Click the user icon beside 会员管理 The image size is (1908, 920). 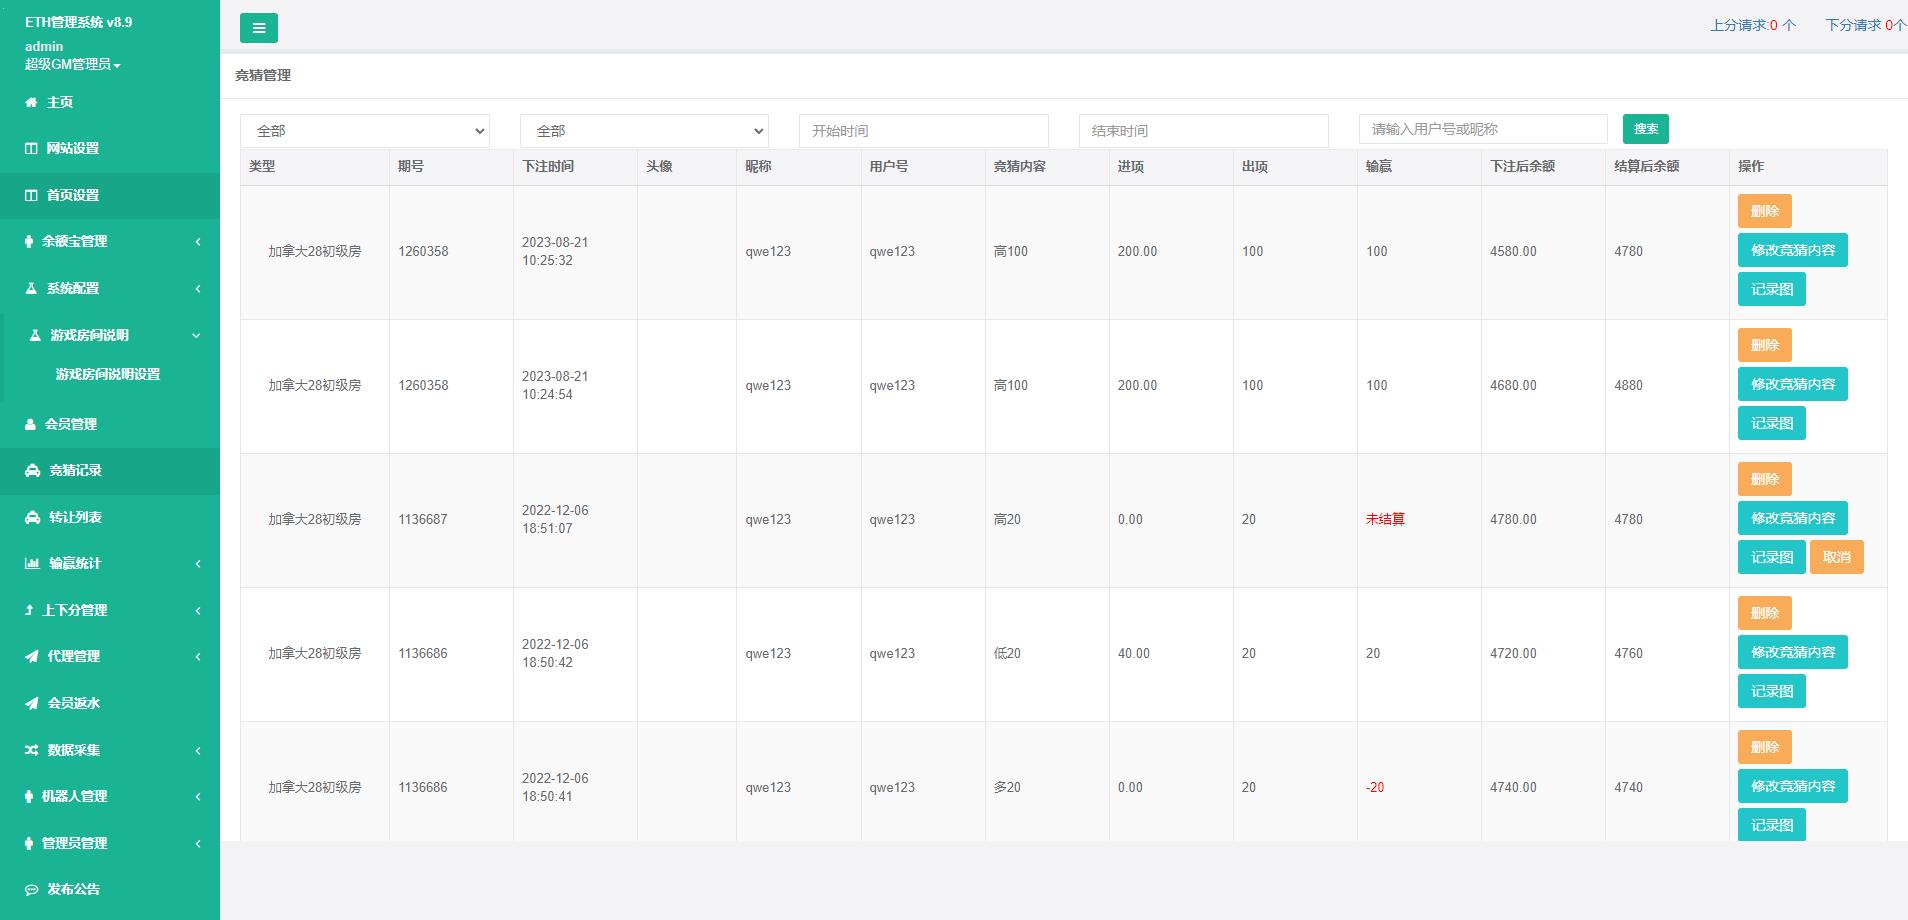[30, 424]
